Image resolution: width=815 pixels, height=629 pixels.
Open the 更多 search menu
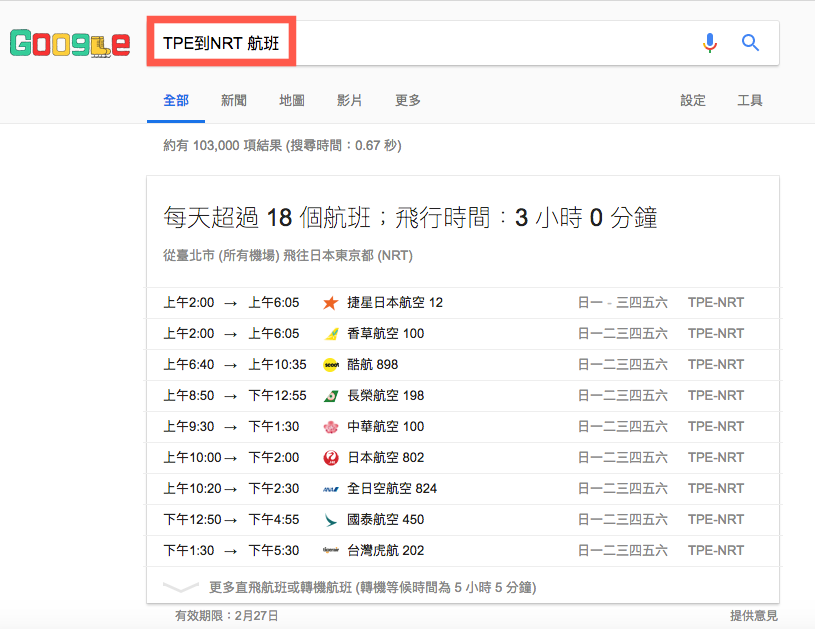click(x=408, y=100)
